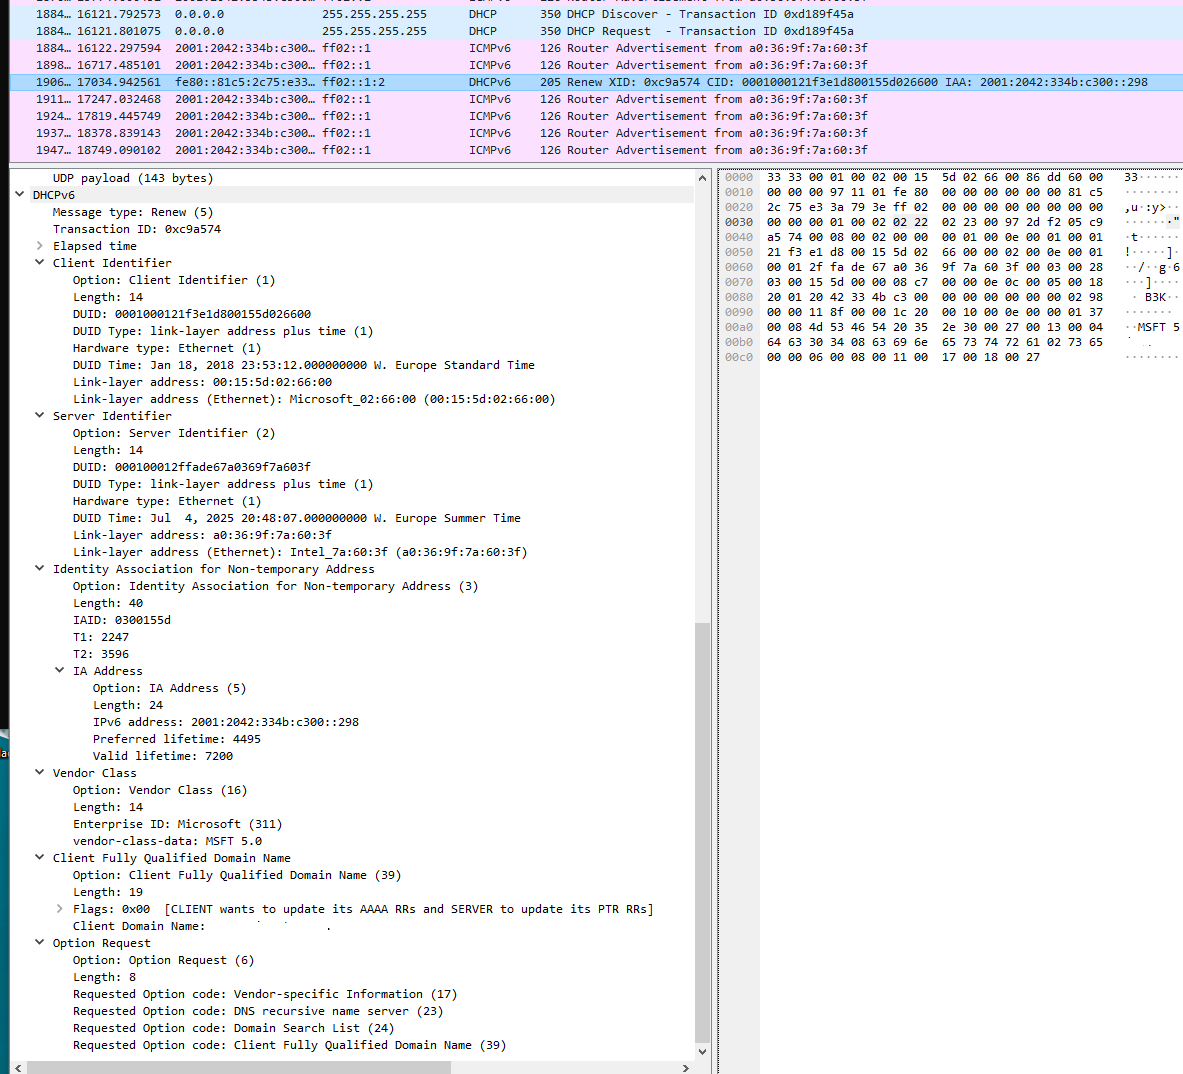Select Enterprise ID: Microsoft (311) field
The image size is (1183, 1074).
click(x=177, y=824)
